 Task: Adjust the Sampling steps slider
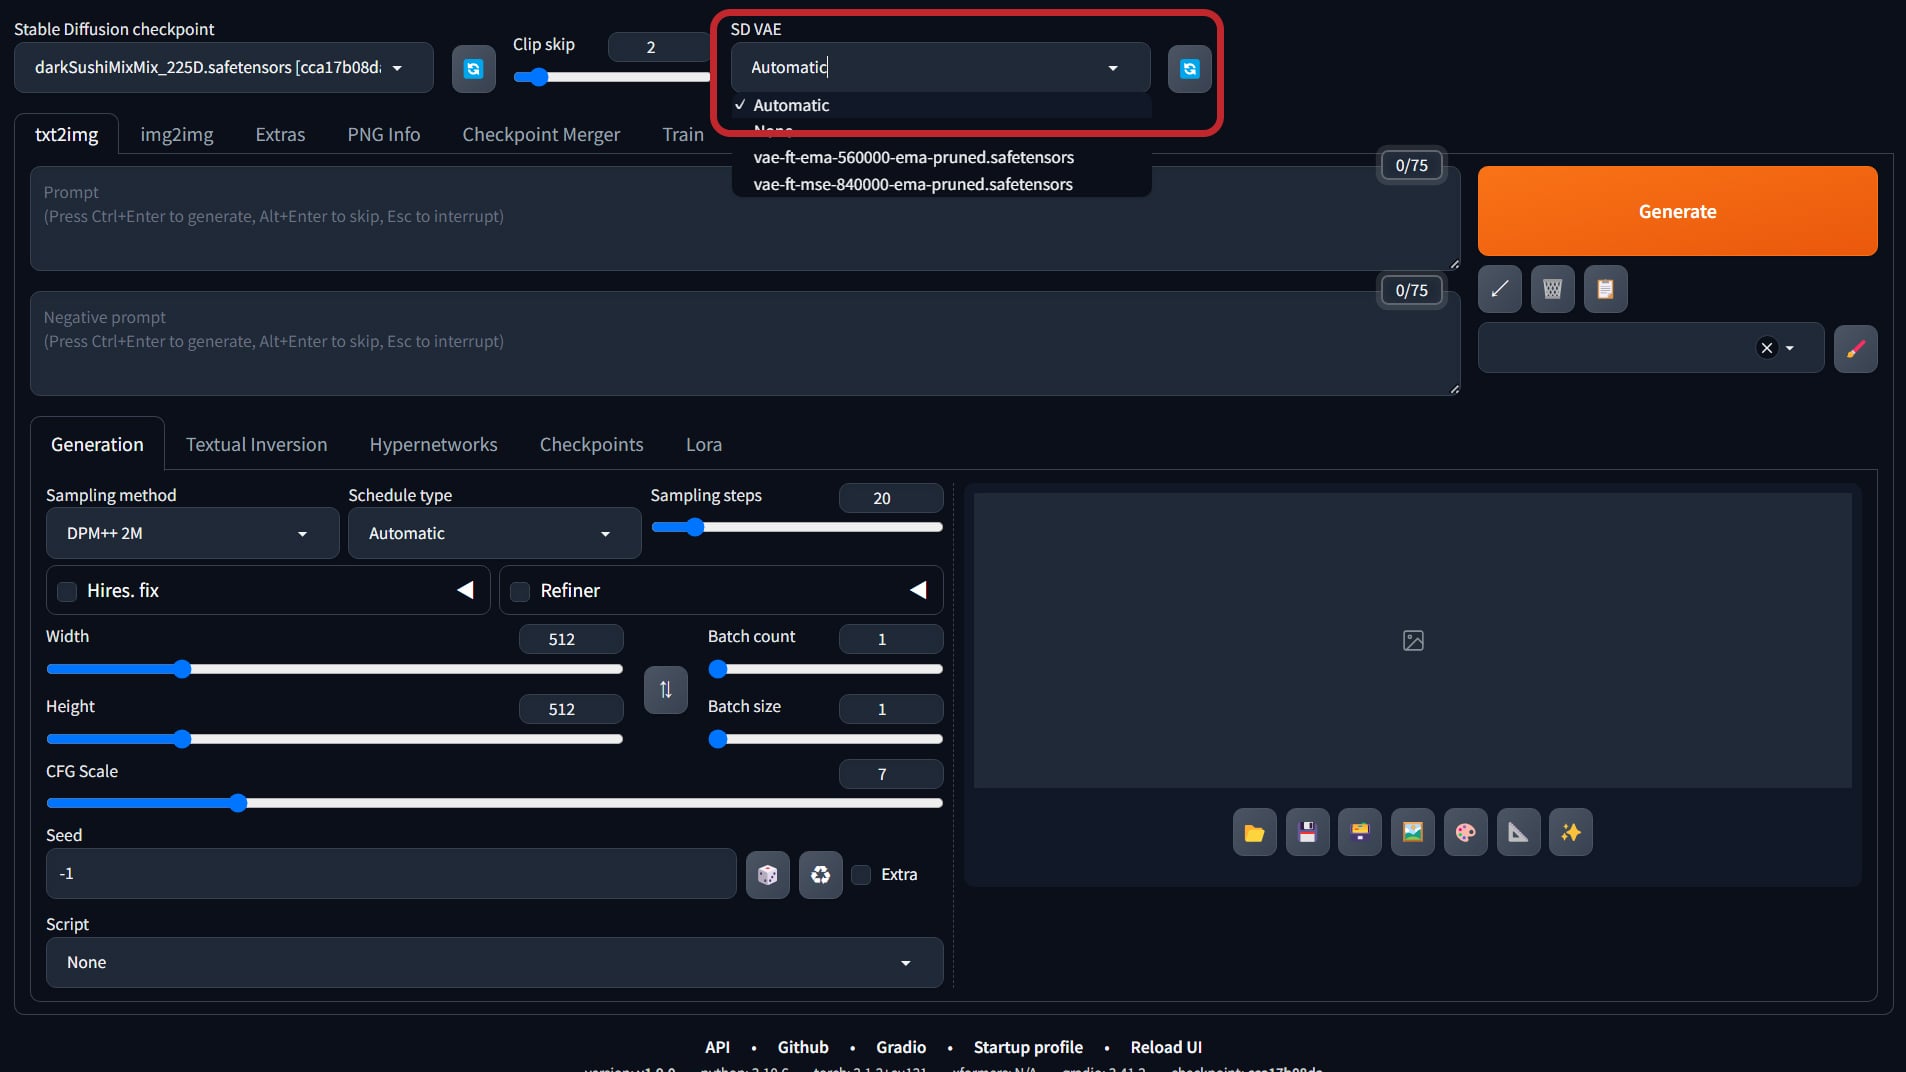click(797, 527)
